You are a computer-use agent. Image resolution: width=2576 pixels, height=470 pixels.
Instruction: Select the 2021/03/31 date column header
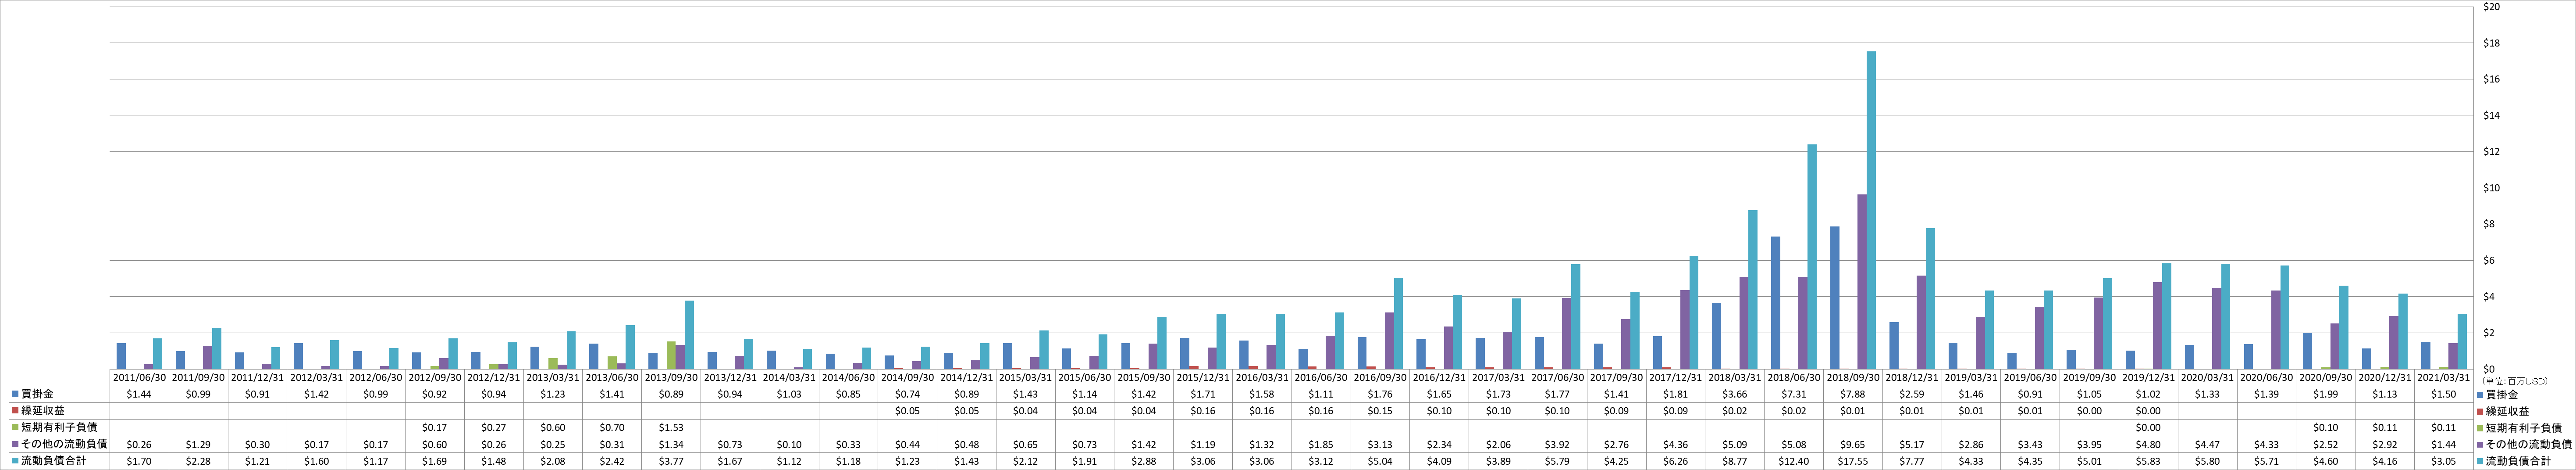click(2443, 378)
